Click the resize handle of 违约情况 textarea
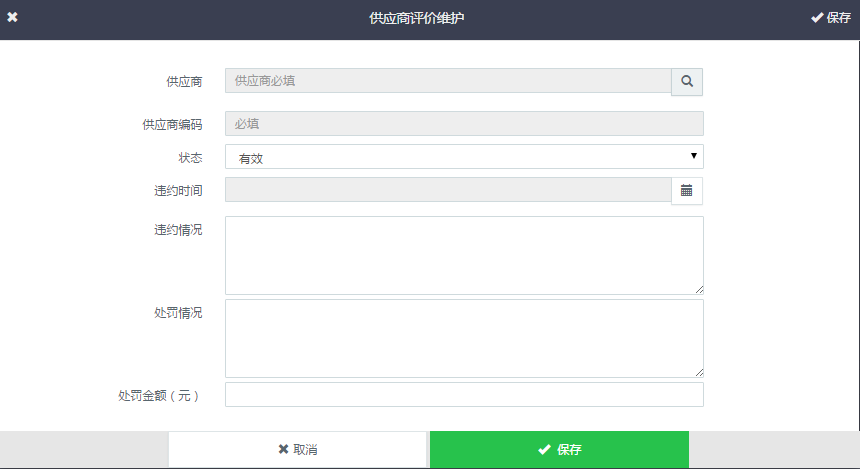Image resolution: width=860 pixels, height=469 pixels. (698, 289)
